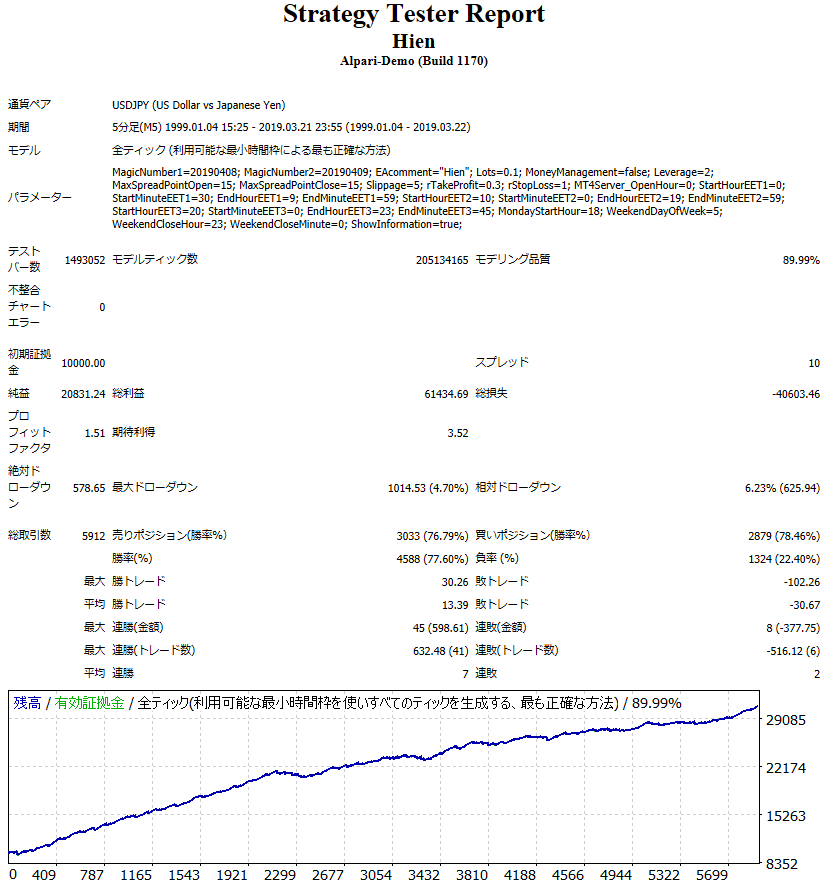Click chart x-axis label 3054
This screenshot has width=827, height=885.
pyautogui.click(x=375, y=875)
